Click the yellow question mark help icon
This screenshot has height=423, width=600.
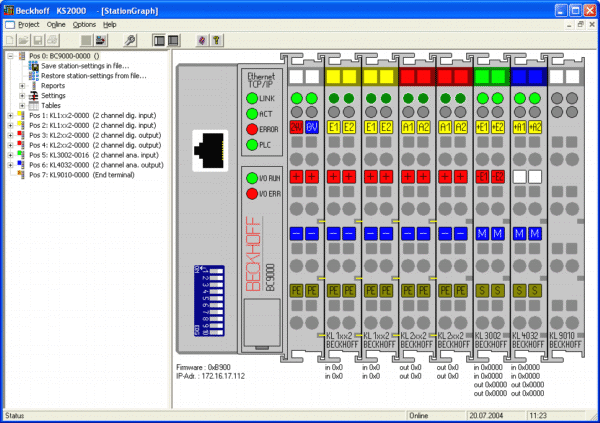[217, 40]
